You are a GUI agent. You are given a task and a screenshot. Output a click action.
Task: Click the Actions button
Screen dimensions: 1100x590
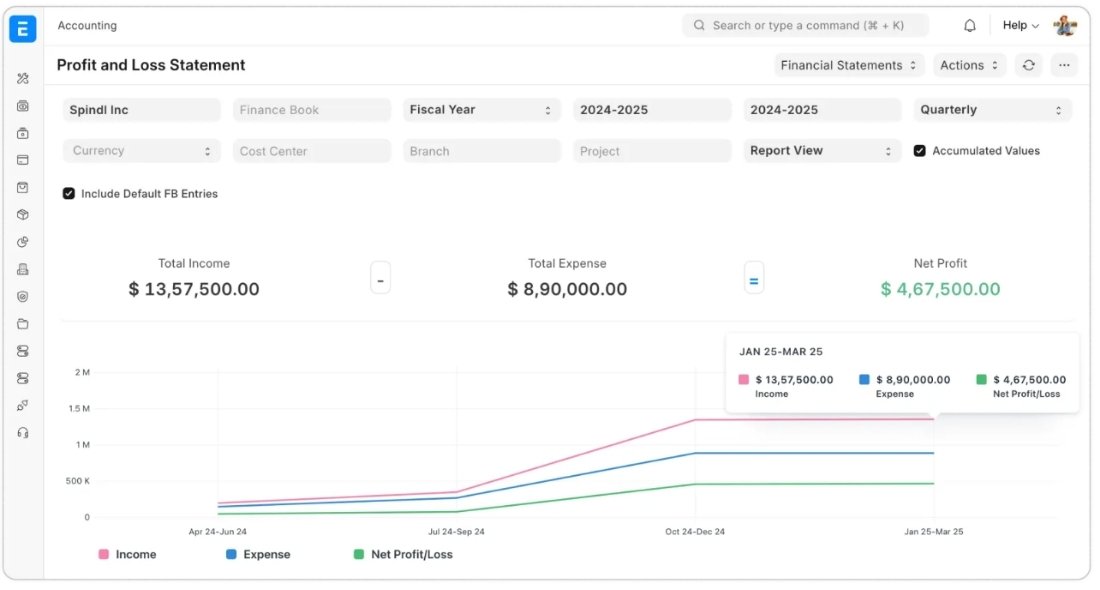970,65
